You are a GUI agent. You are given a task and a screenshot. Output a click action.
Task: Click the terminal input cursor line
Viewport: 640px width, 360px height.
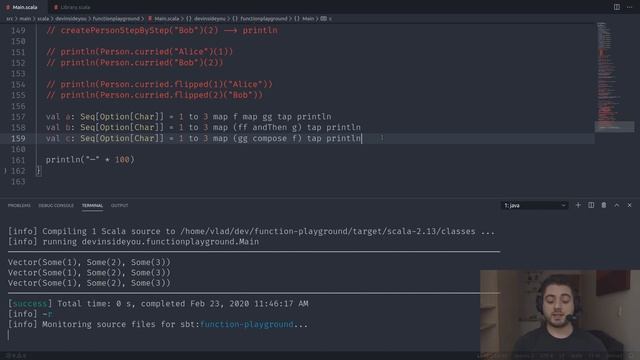coord(8,335)
